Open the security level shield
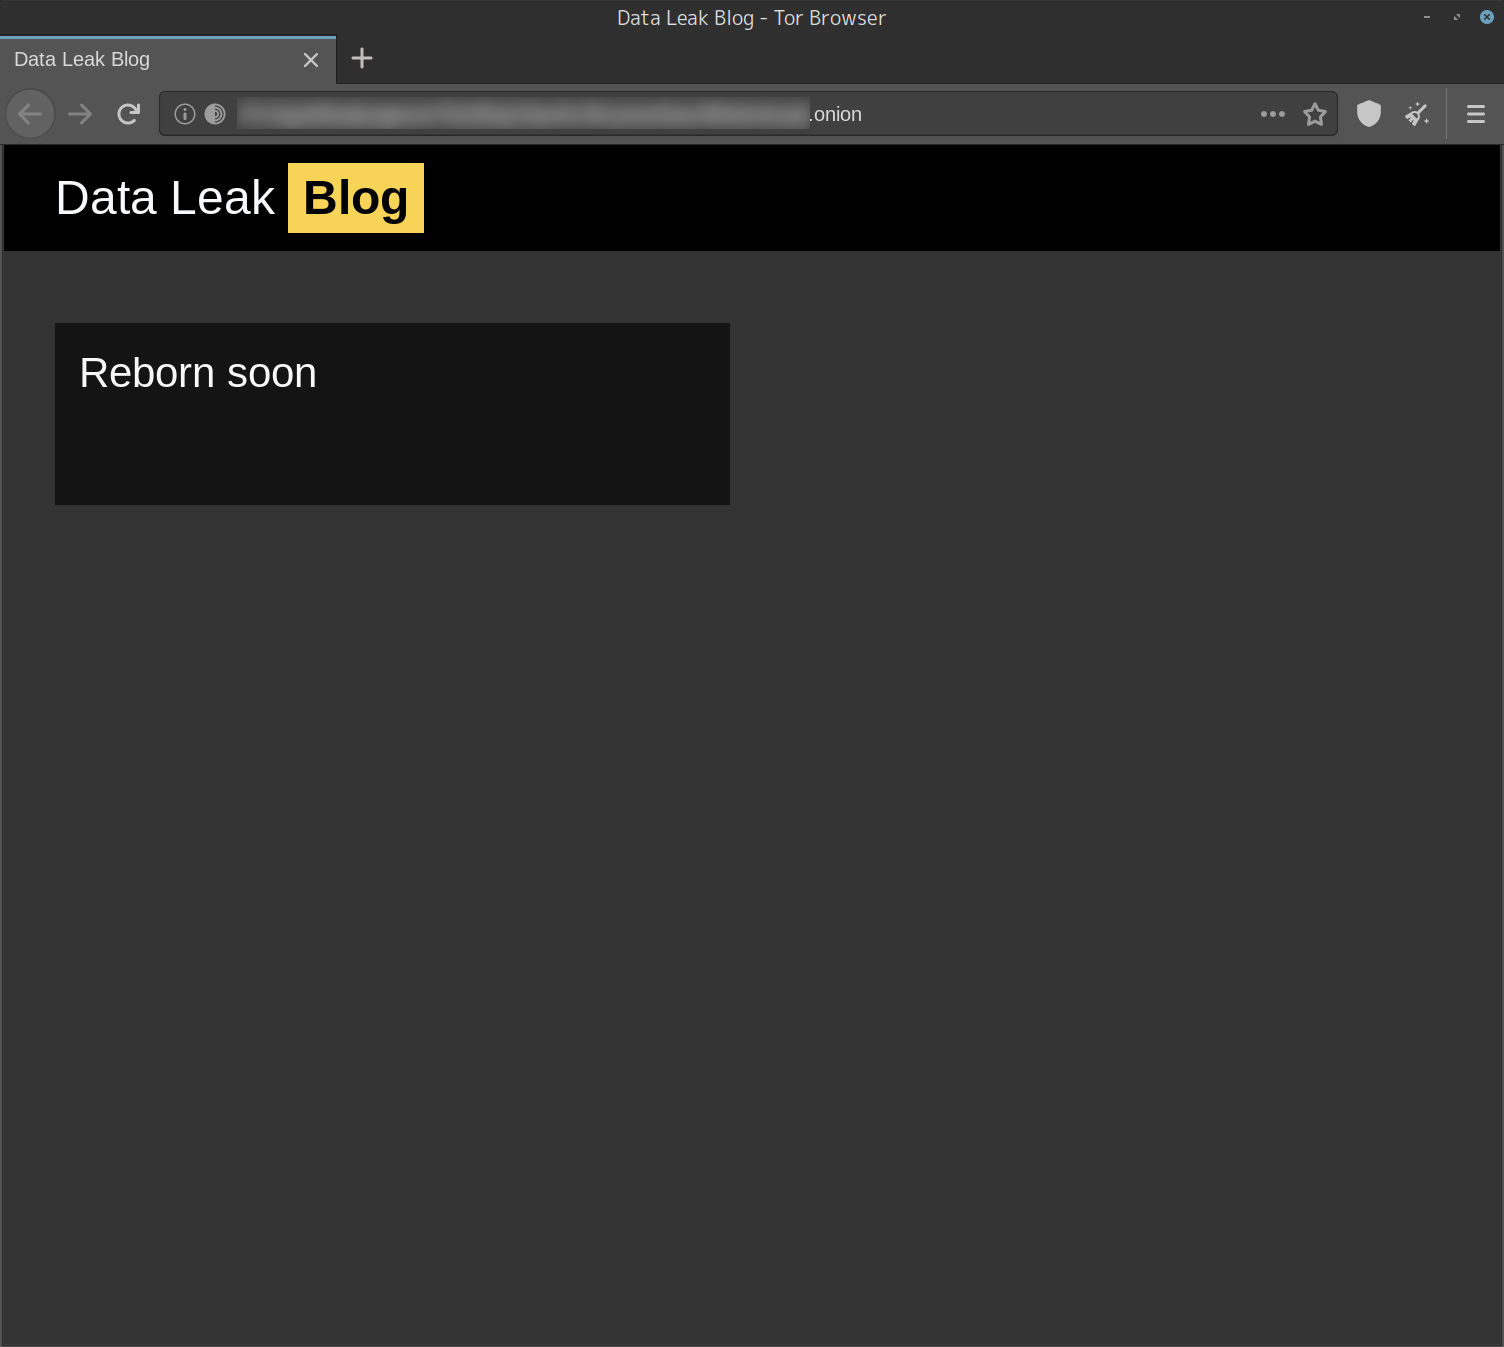Viewport: 1504px width, 1347px height. click(1369, 114)
